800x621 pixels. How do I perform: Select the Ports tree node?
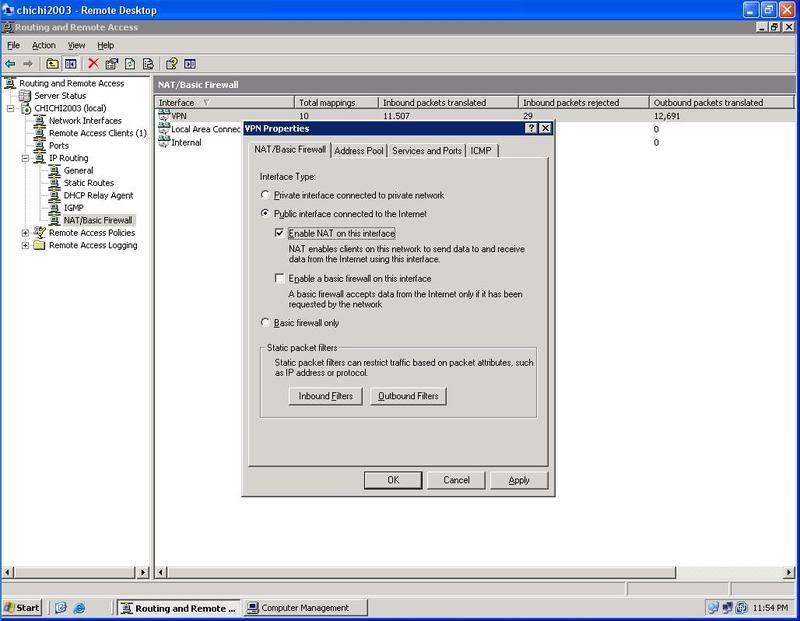click(59, 145)
